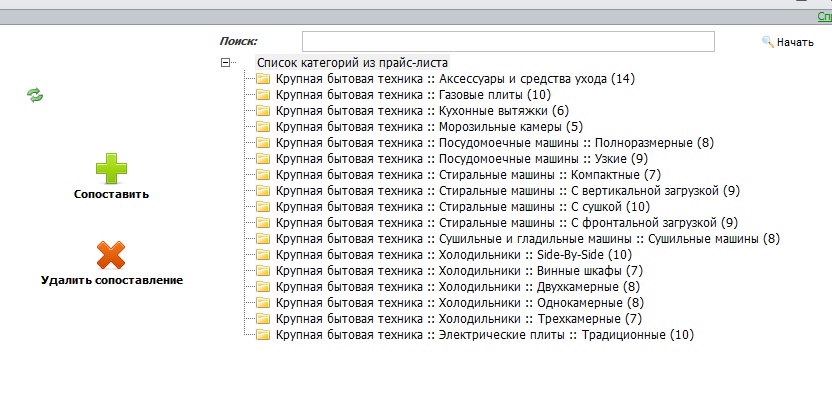
Task: Select 'Холодильники :: Трехкамерные (7)'
Action: 459,319
